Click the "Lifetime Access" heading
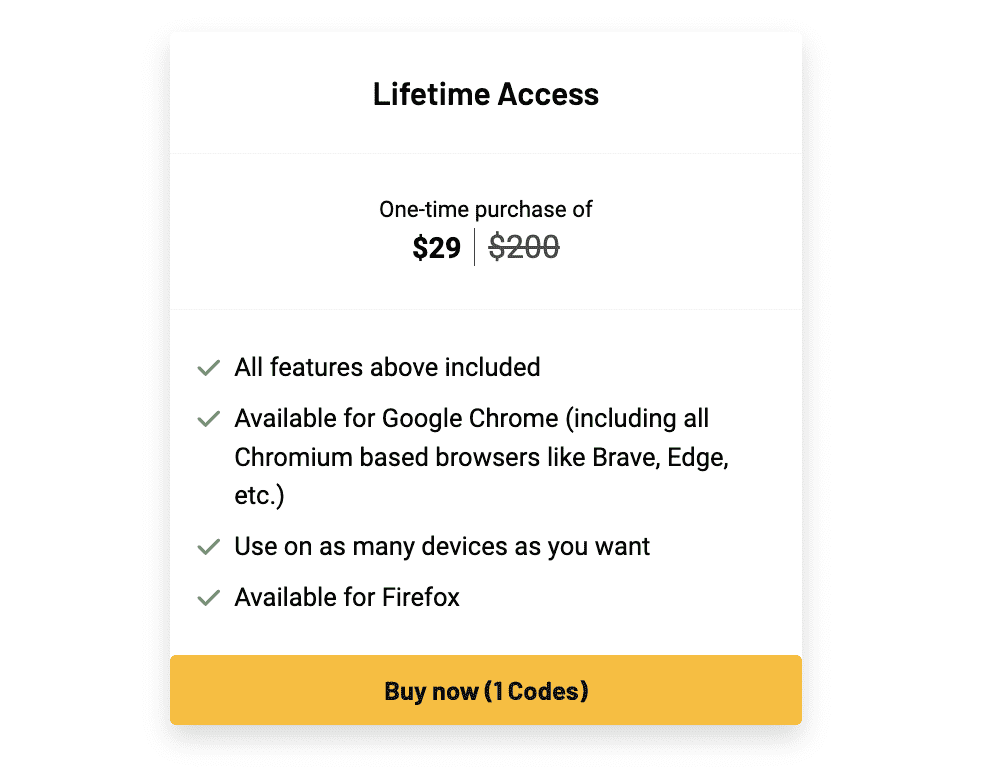This screenshot has height=776, width=986. pos(486,94)
